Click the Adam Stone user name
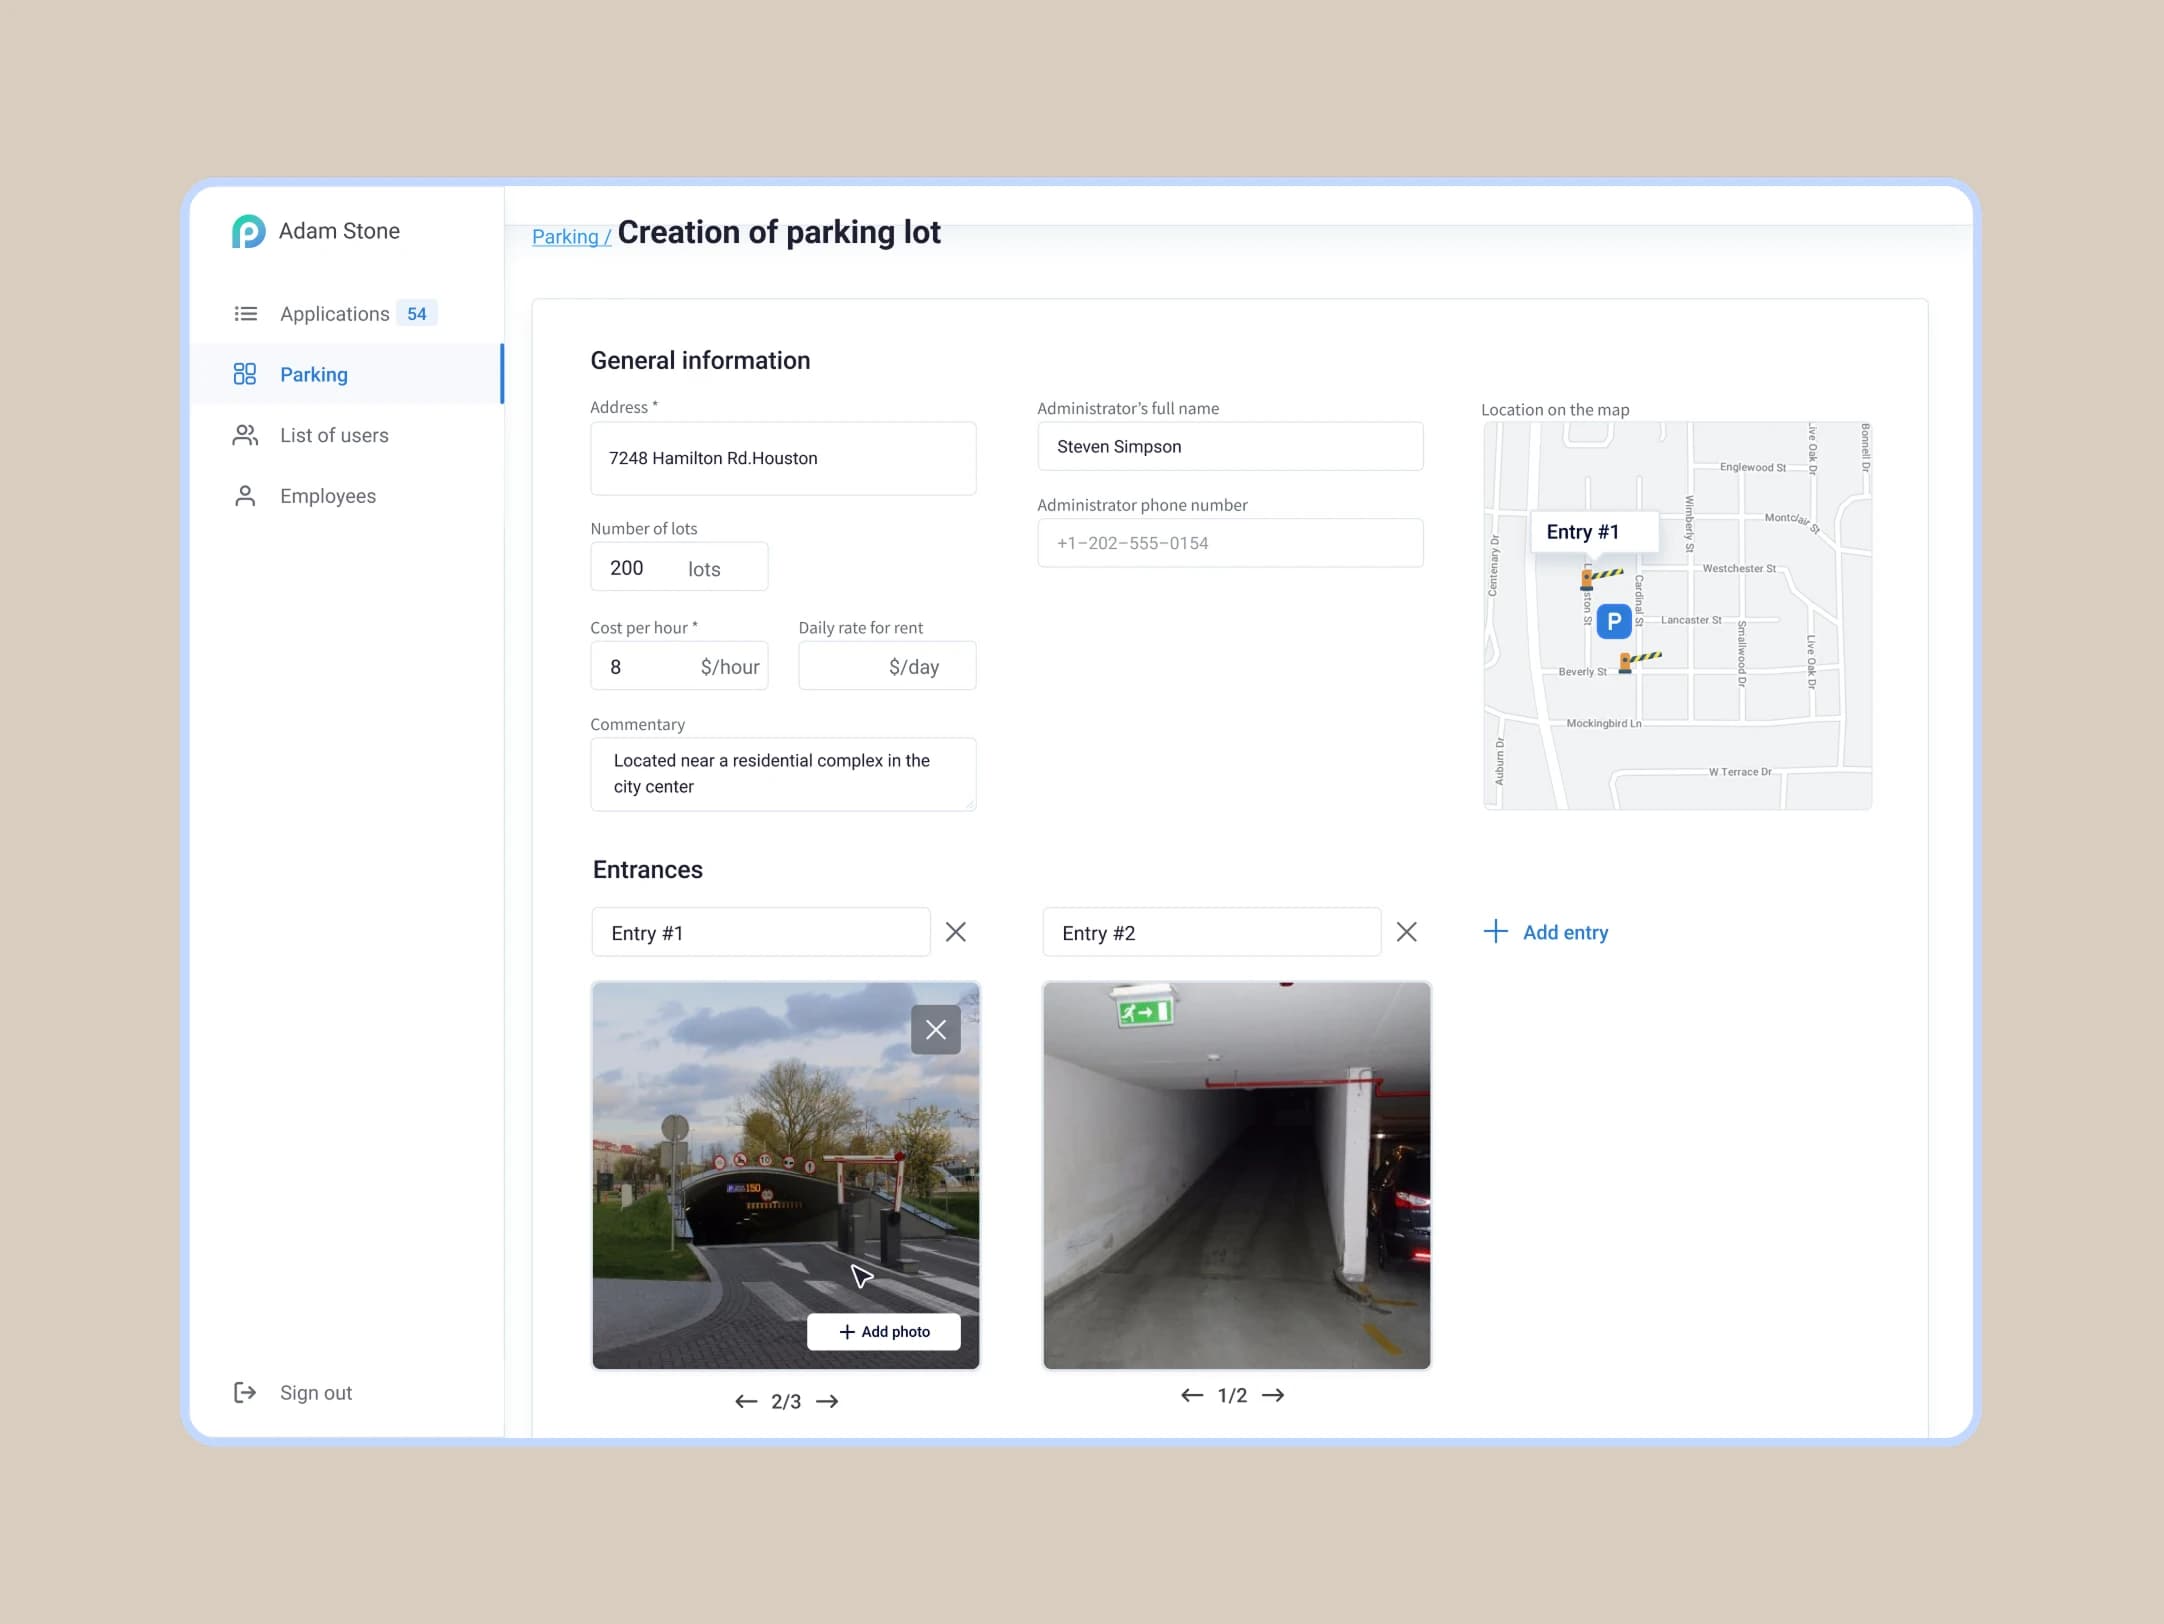 [x=339, y=231]
